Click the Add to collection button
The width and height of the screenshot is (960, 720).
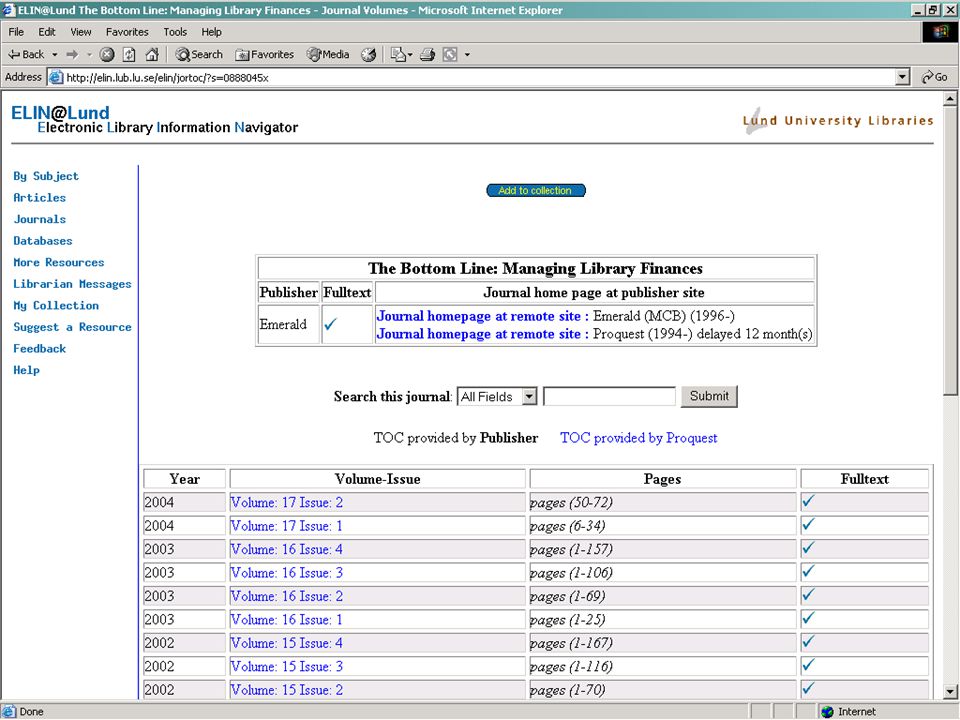536,190
